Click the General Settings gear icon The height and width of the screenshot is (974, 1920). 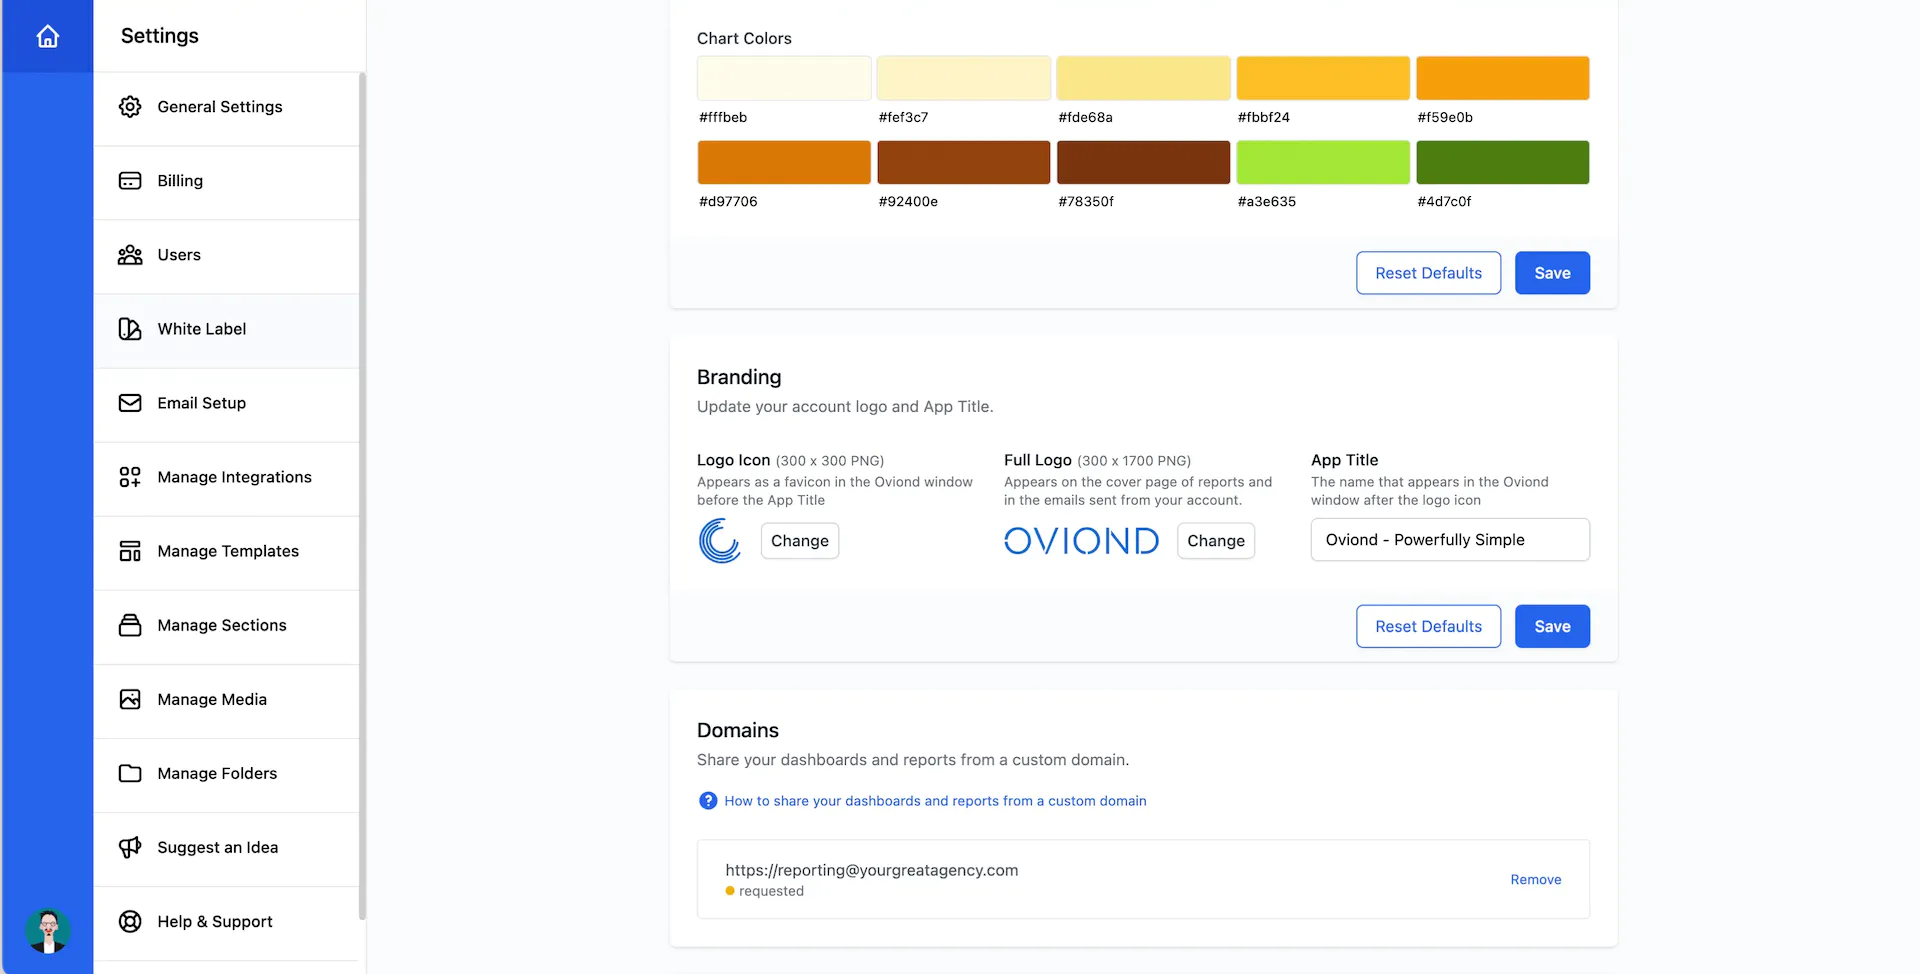[x=130, y=107]
